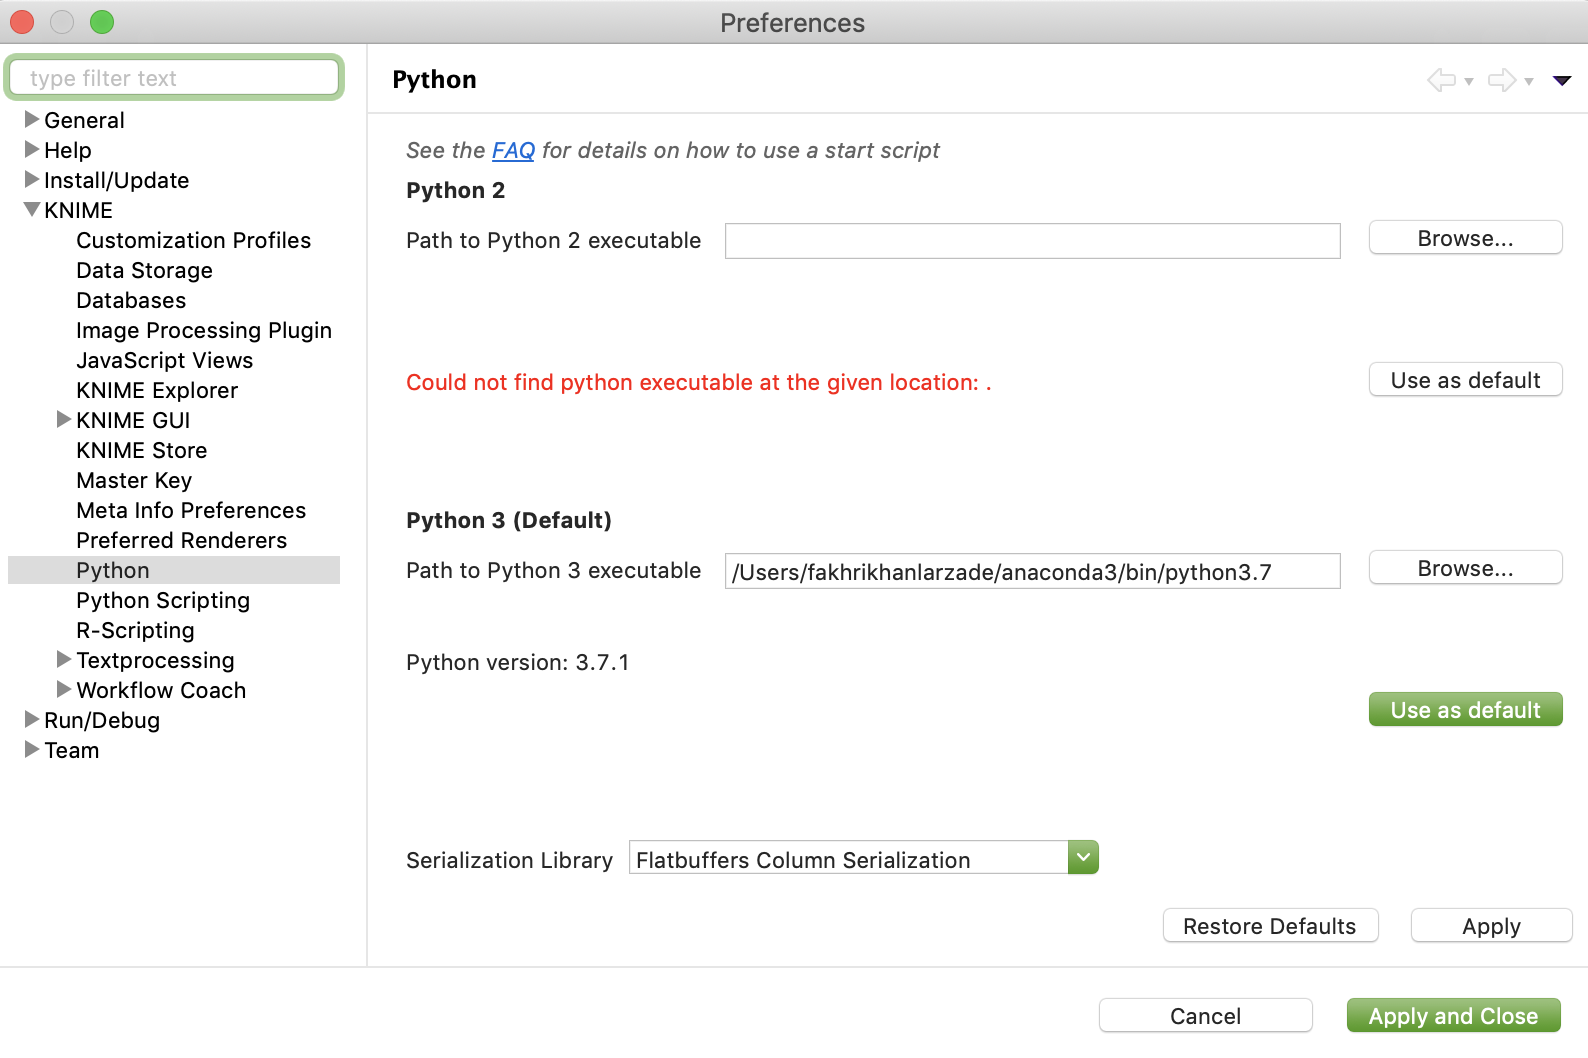Select Python Scripting in the tree
Viewport: 1588px width, 1058px height.
(x=163, y=600)
